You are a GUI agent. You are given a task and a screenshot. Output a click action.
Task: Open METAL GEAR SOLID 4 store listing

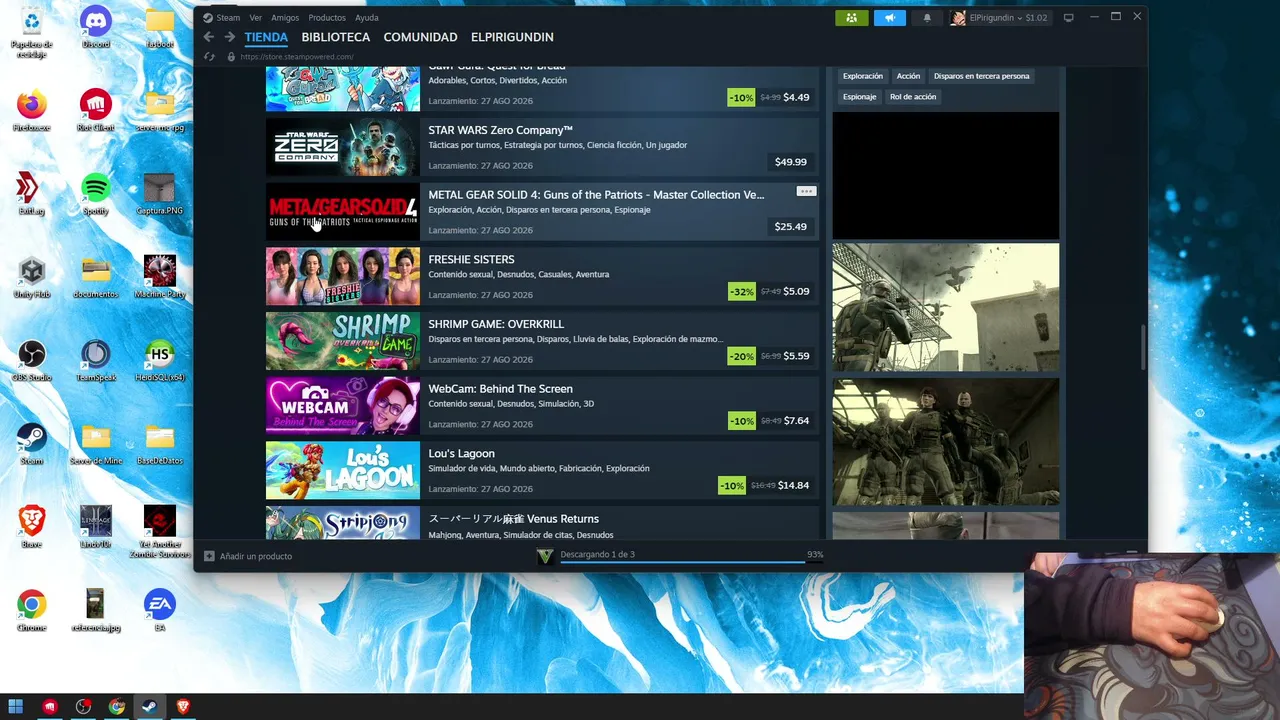pyautogui.click(x=542, y=212)
